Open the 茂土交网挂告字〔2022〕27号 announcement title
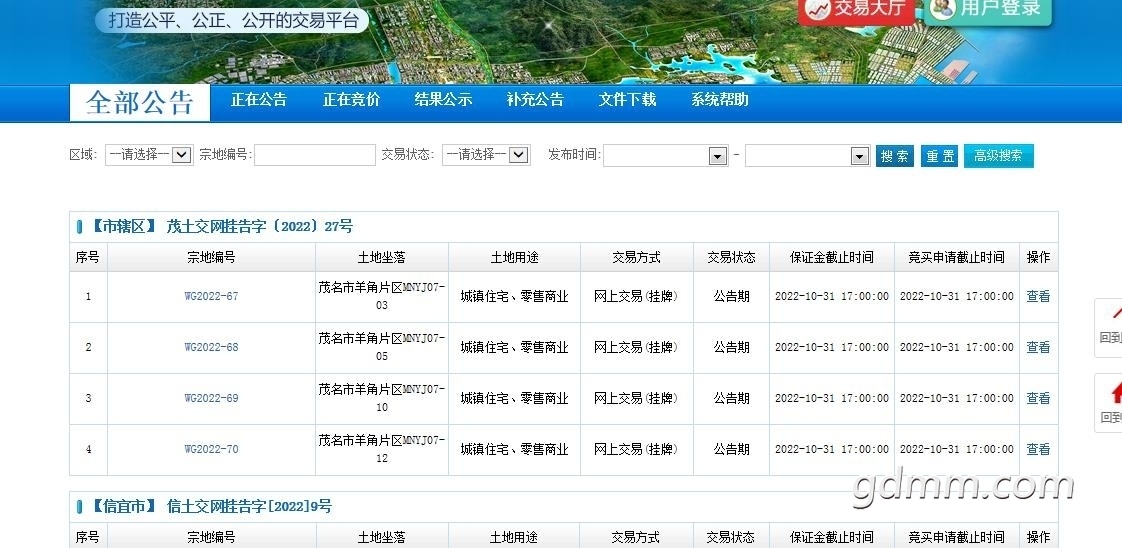Viewport: 1122px width, 548px height. [x=260, y=227]
